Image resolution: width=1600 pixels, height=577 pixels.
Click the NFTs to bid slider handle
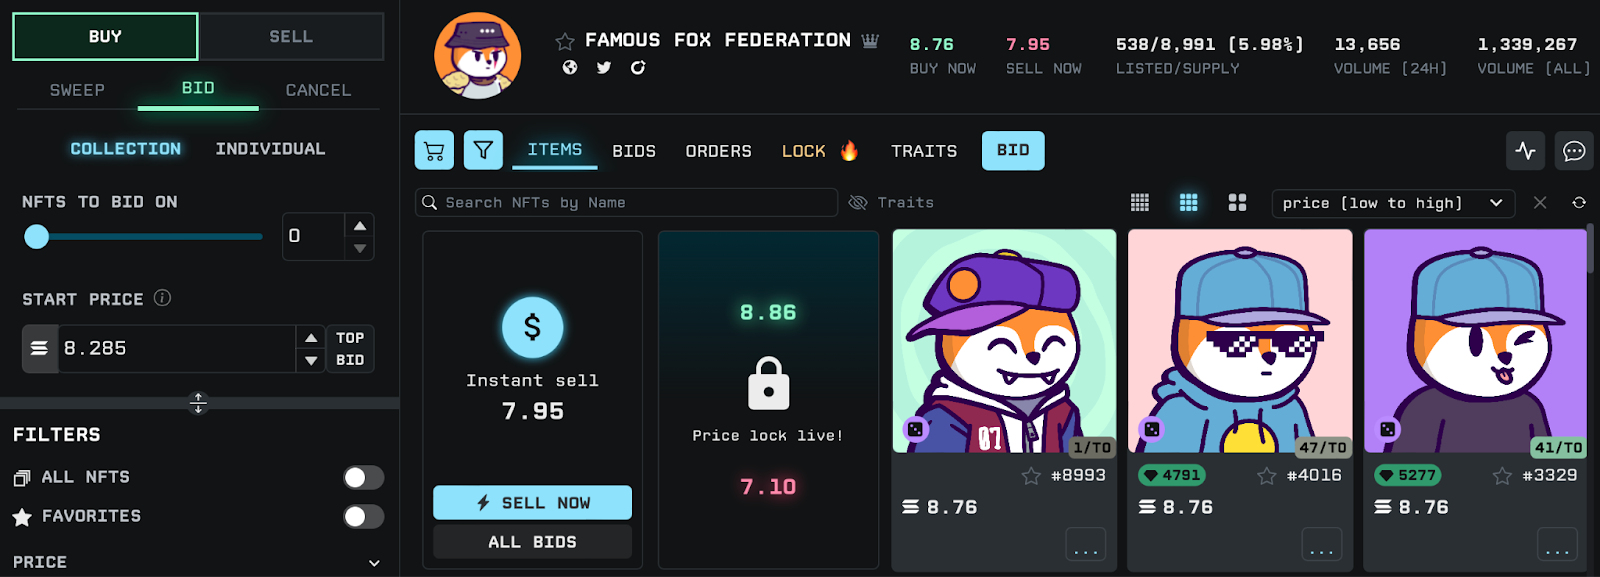coord(36,236)
